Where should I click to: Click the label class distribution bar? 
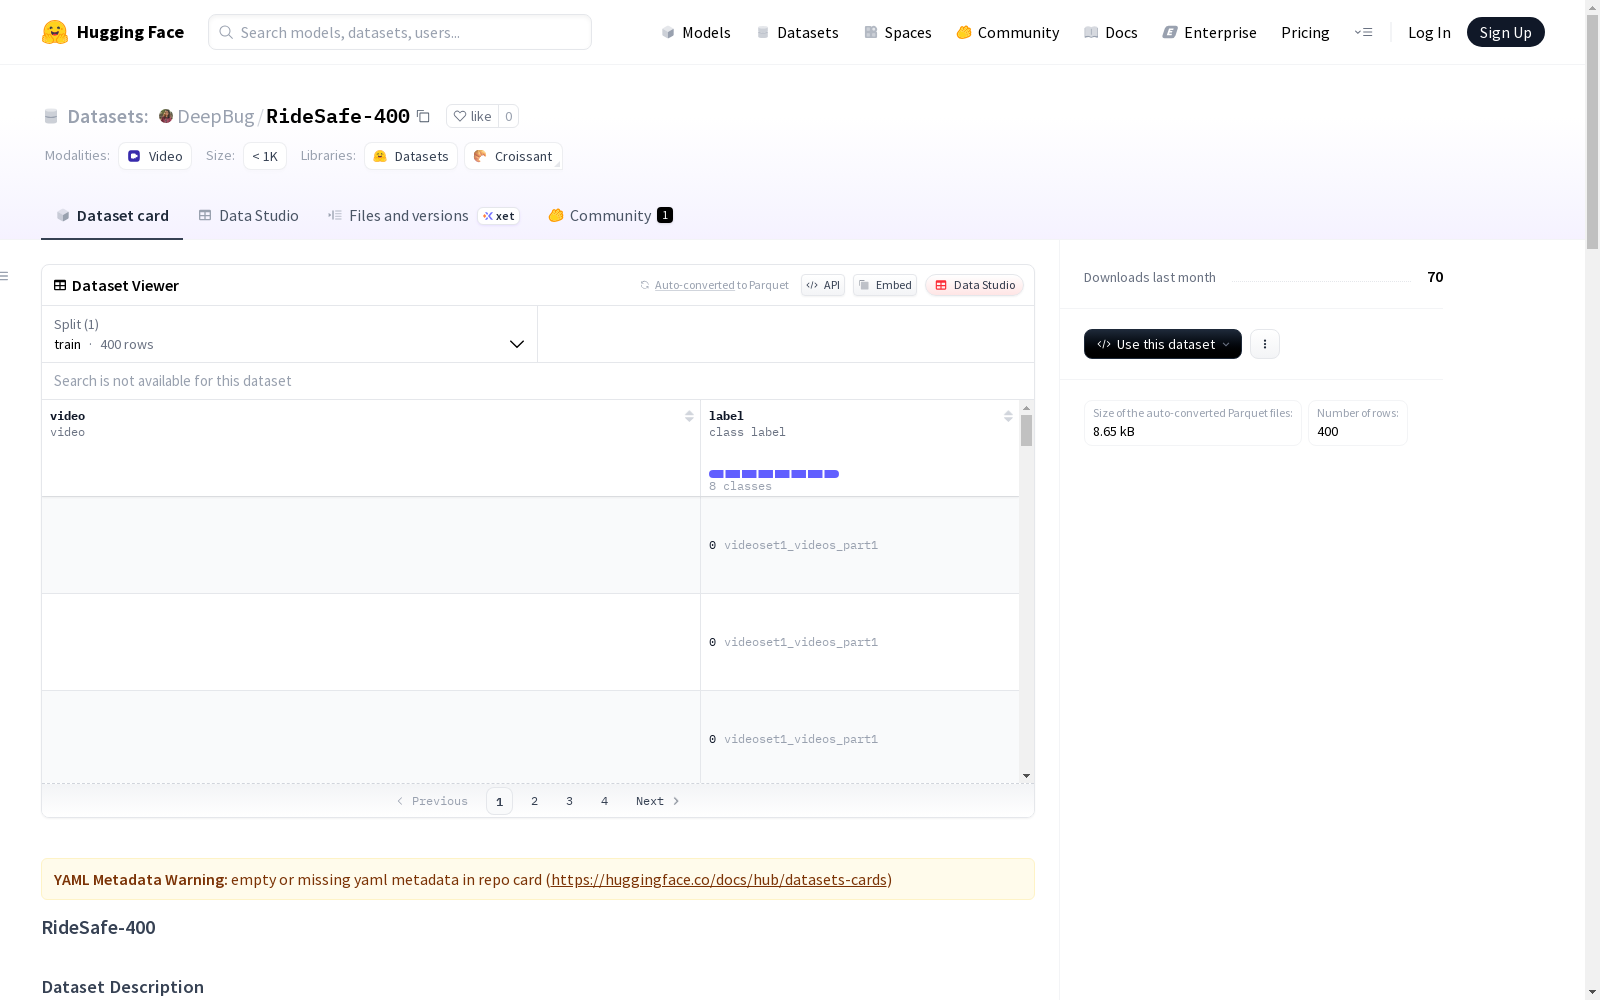point(774,474)
